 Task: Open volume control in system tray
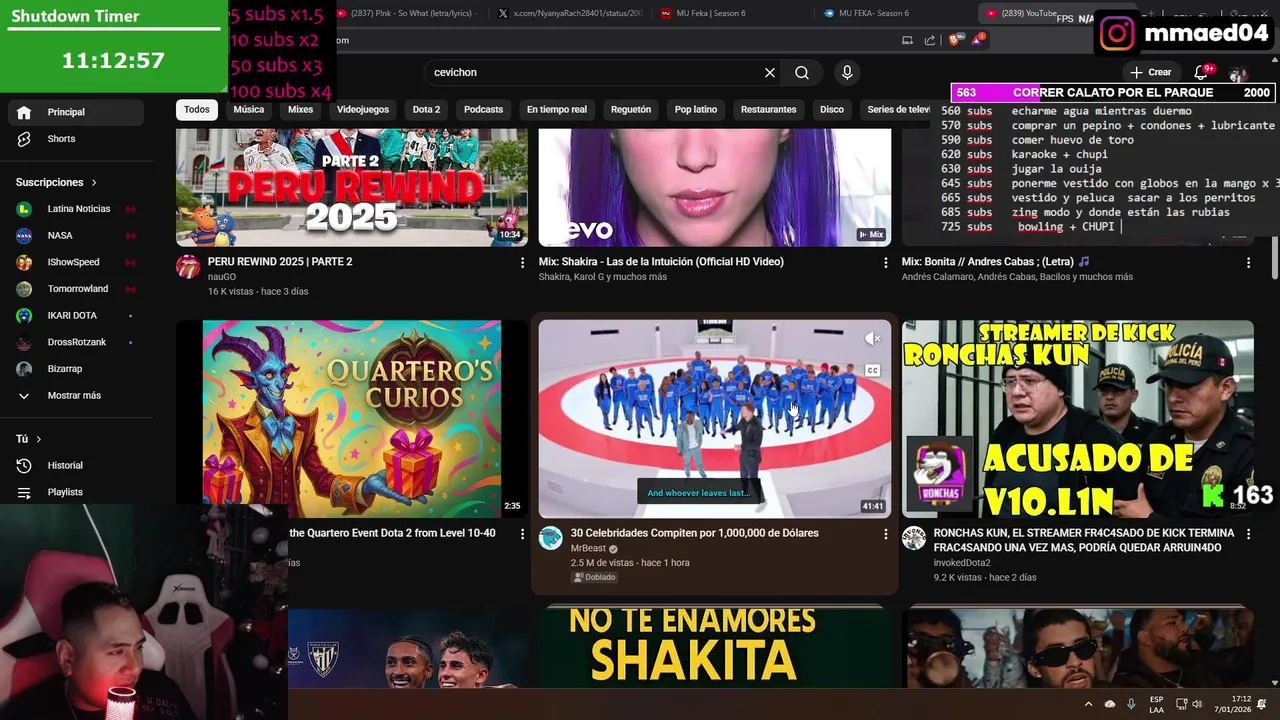(x=1198, y=704)
